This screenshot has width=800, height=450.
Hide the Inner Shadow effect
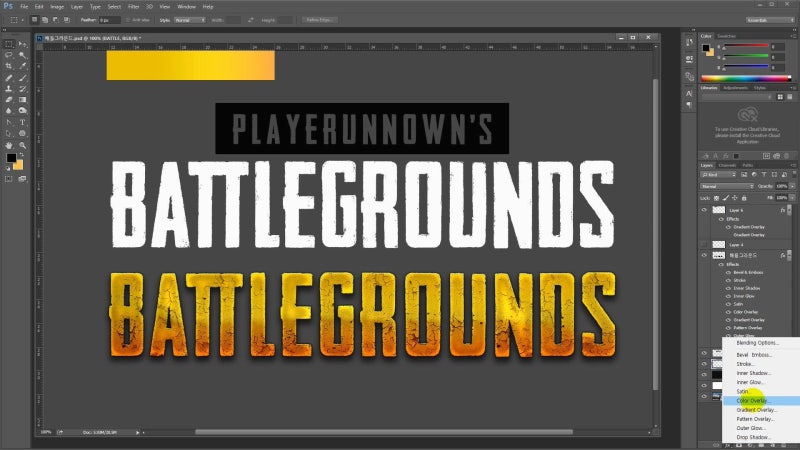pos(729,288)
